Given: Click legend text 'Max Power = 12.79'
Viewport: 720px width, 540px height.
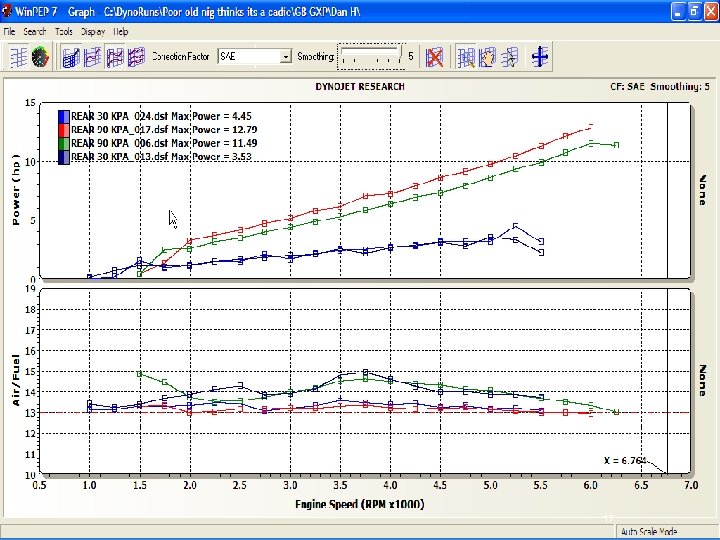Looking at the screenshot, I should tap(214, 129).
